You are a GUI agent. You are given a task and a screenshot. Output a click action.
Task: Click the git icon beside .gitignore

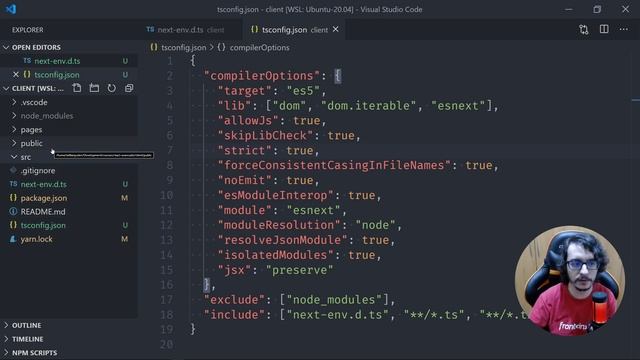click(x=13, y=170)
